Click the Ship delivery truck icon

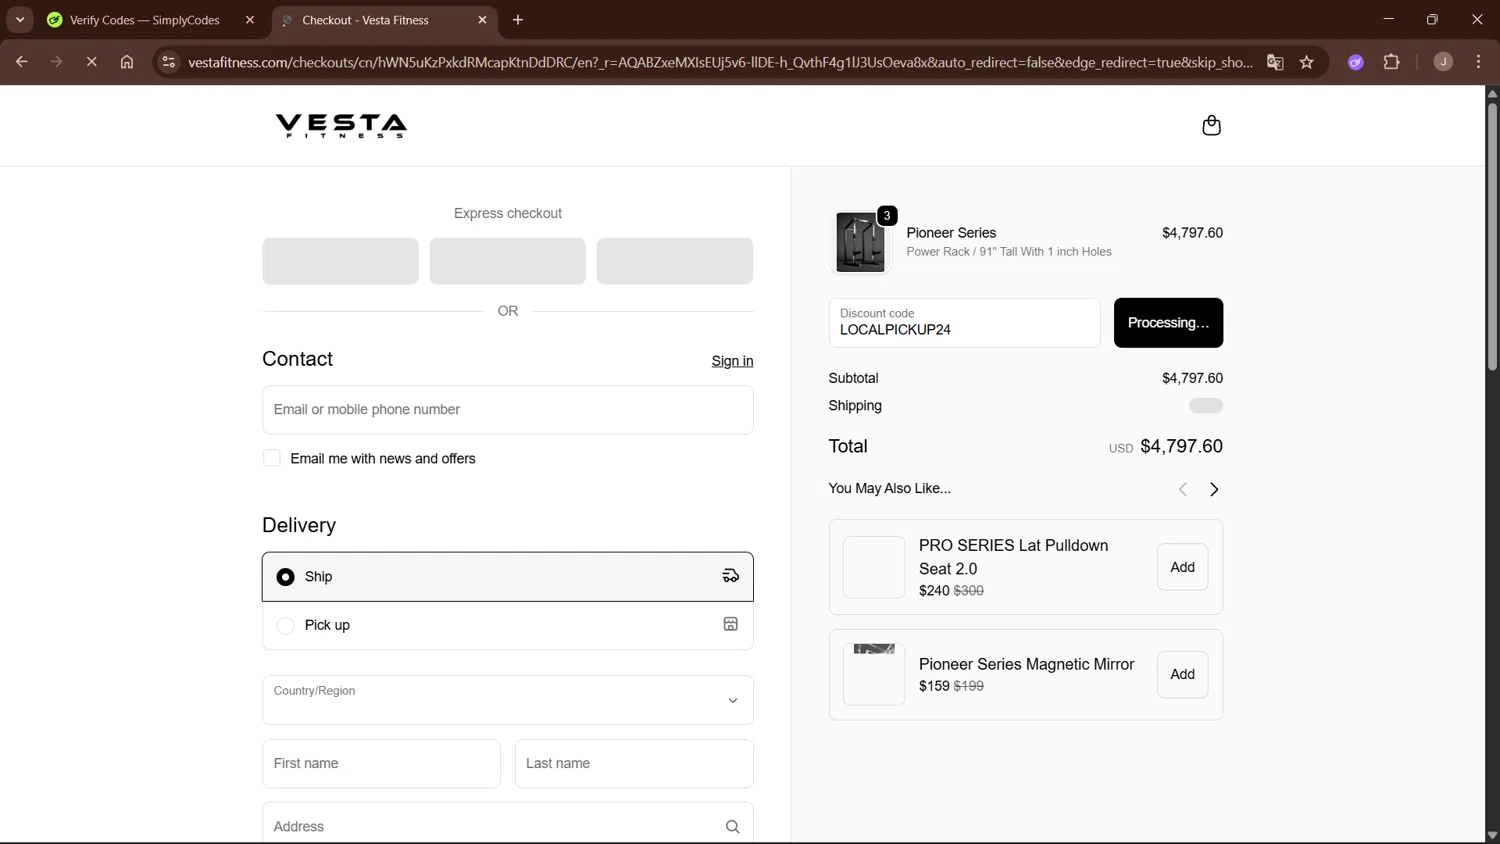tap(731, 576)
